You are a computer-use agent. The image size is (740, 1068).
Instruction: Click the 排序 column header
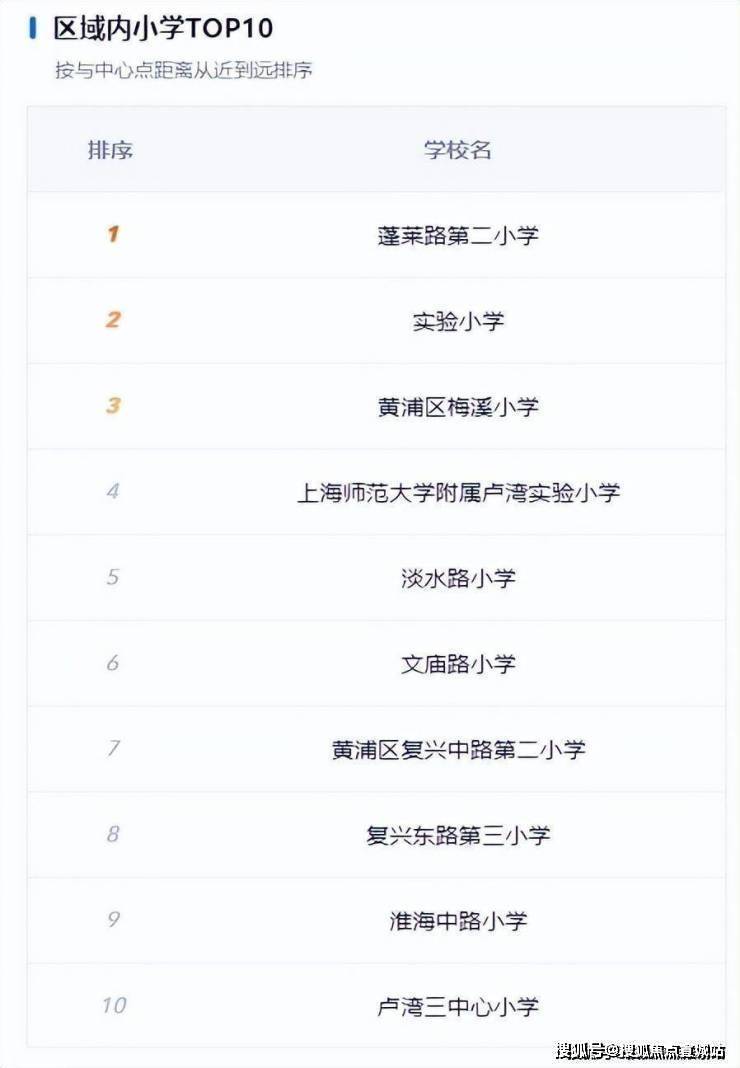111,150
